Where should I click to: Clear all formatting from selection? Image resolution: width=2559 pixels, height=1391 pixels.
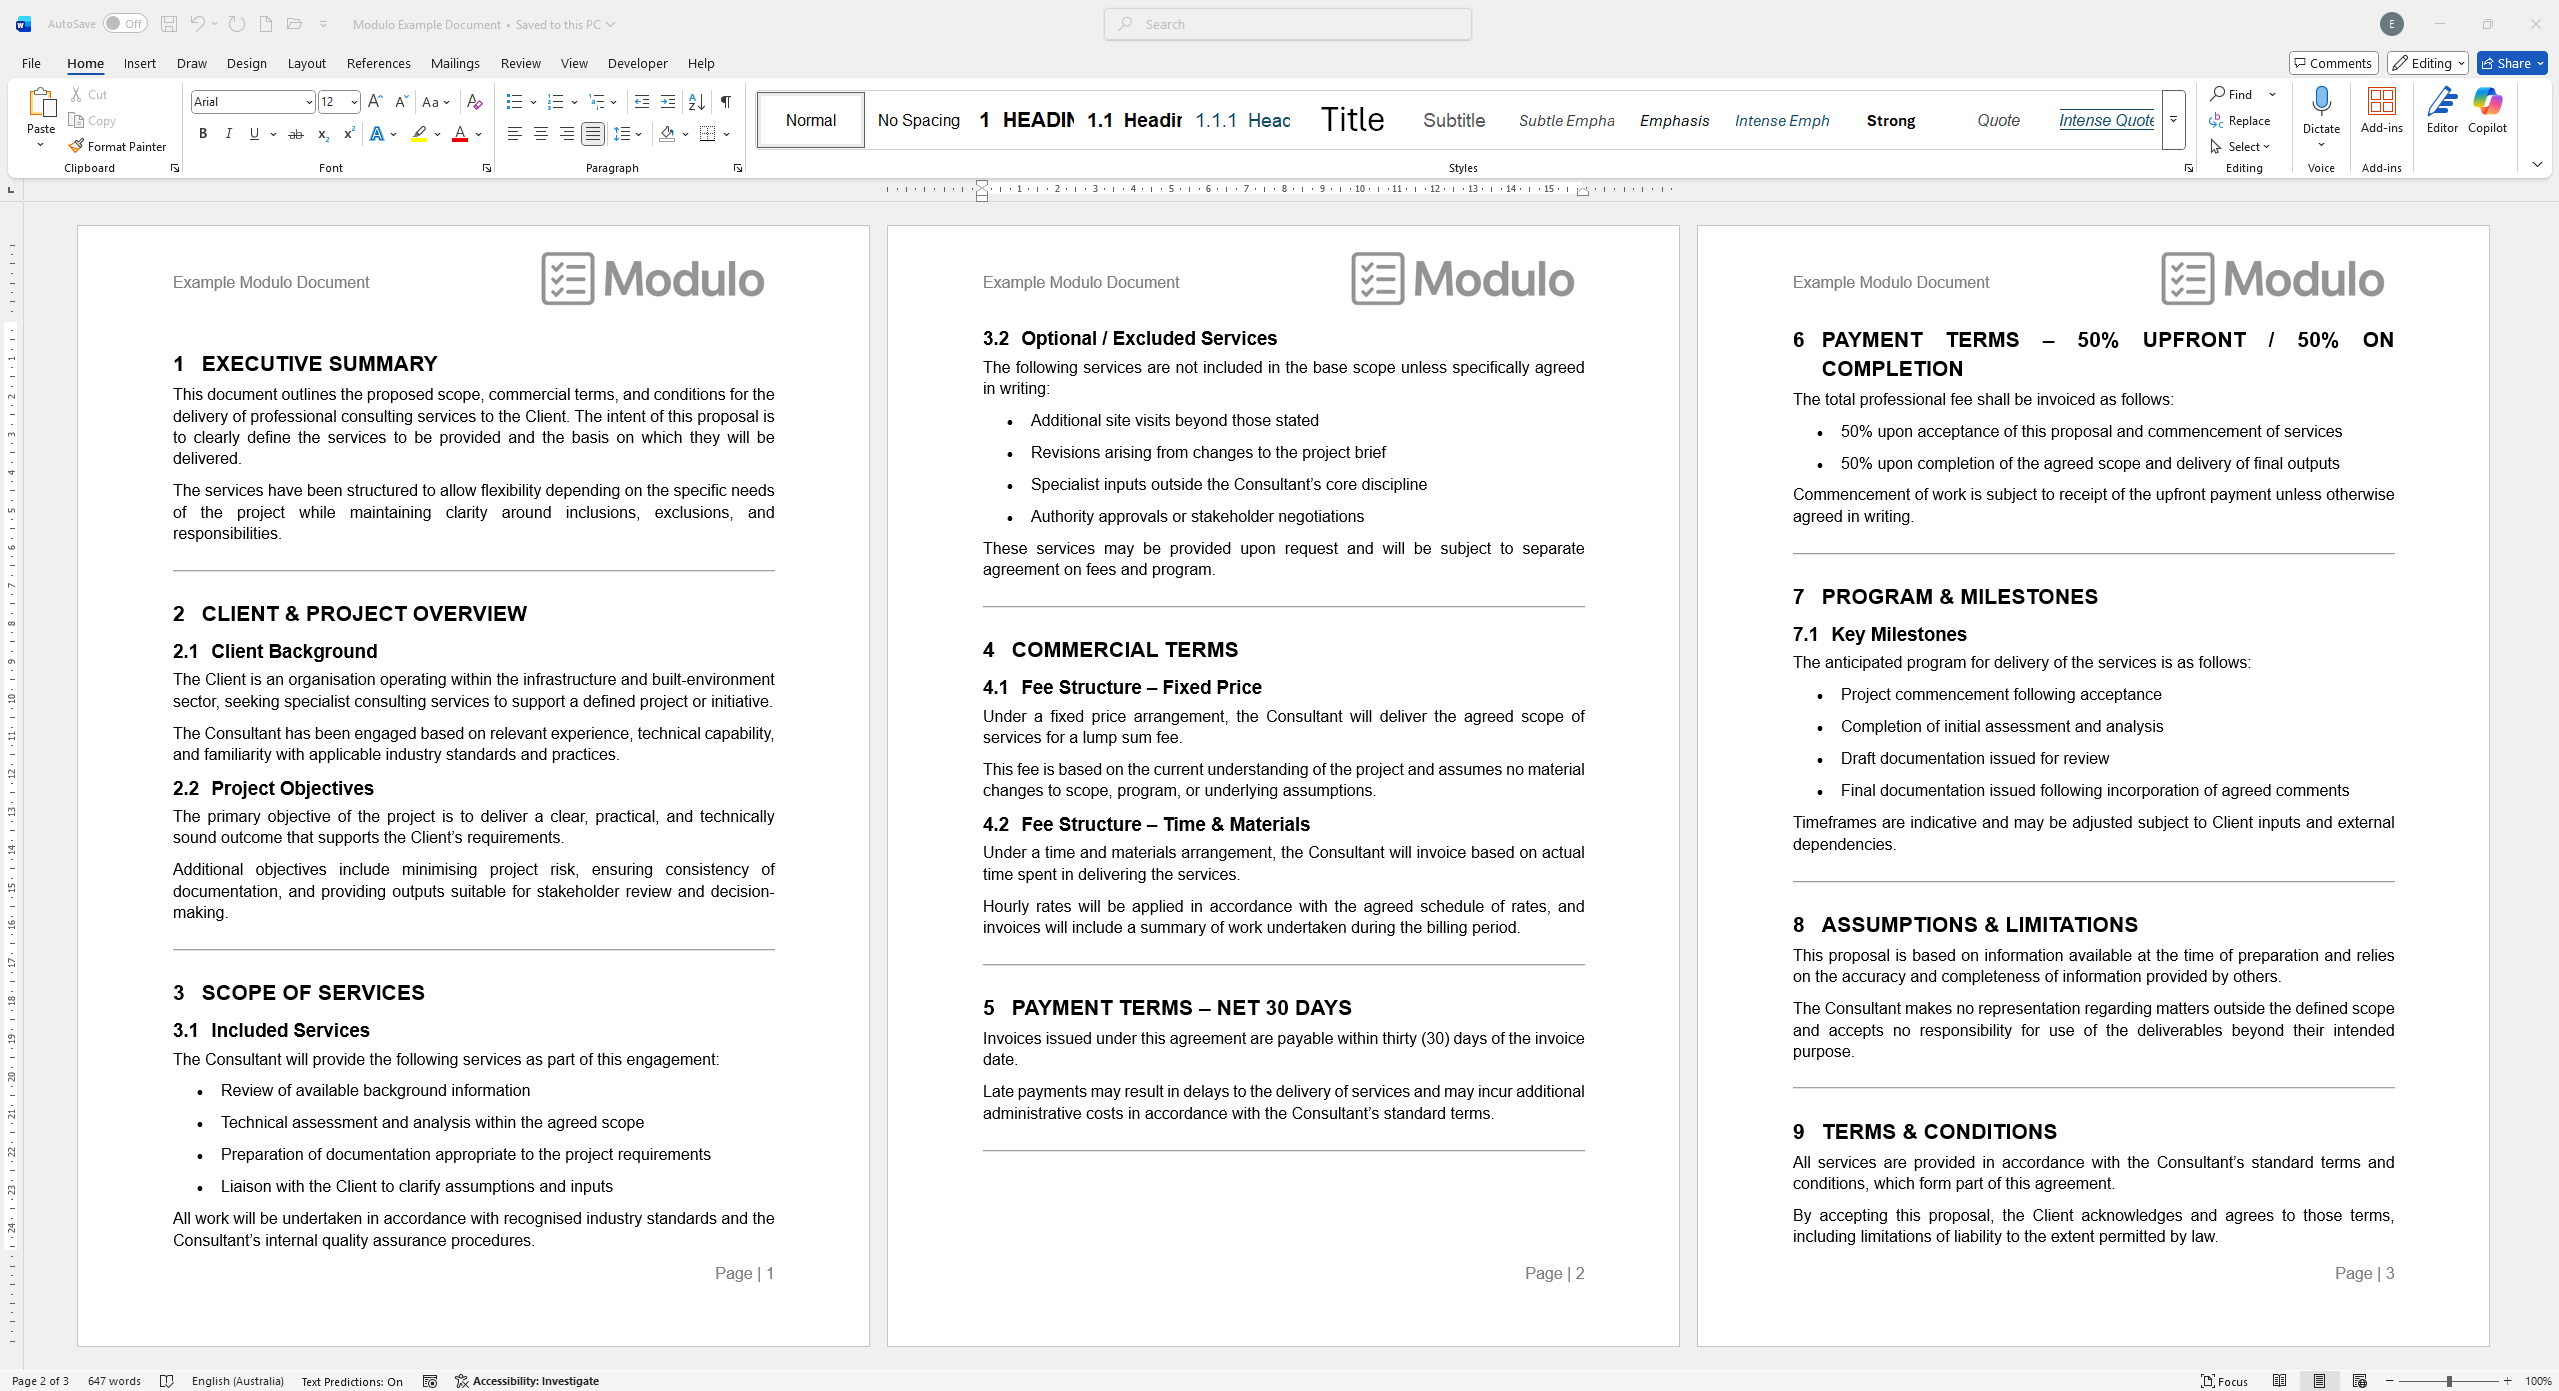474,101
